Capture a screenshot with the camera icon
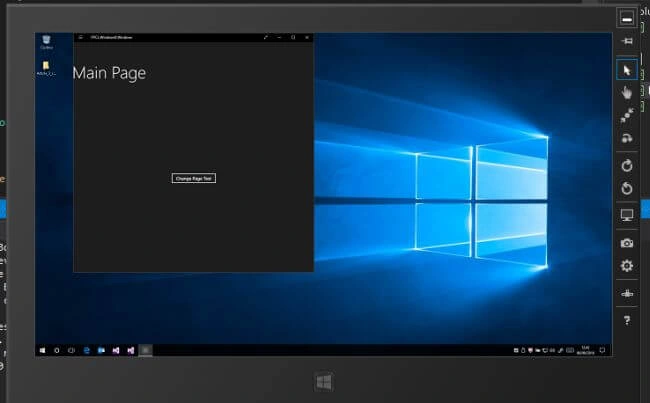The width and height of the screenshot is (650, 403). (627, 243)
